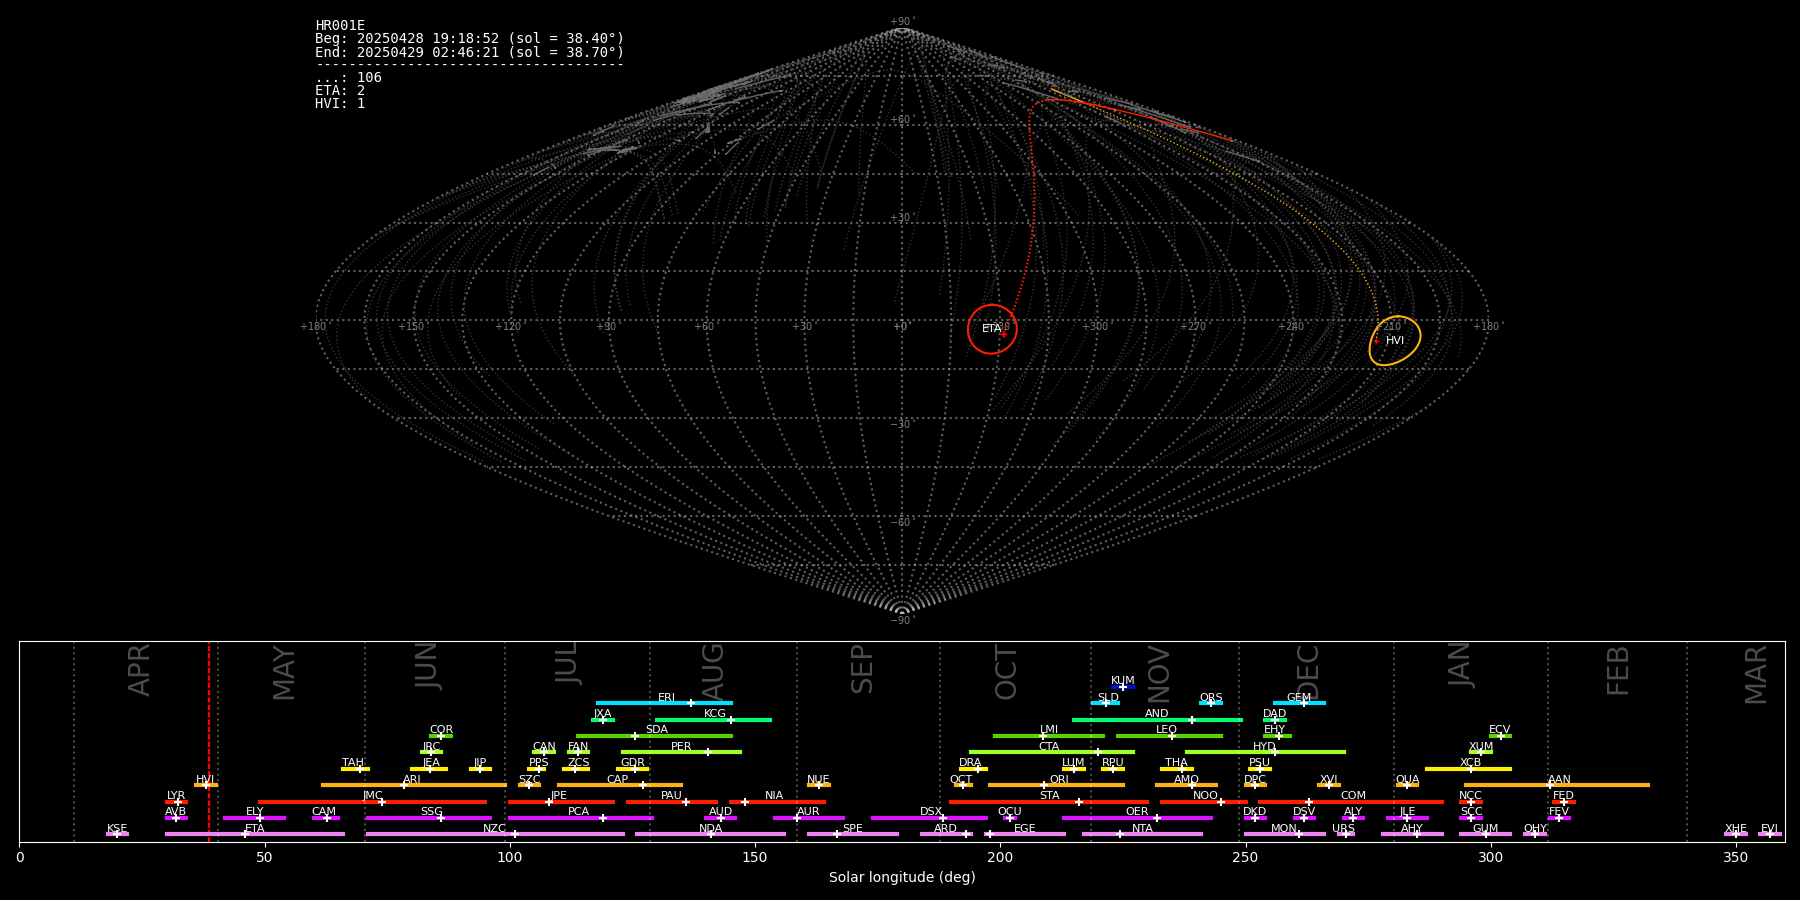Click the +120 right ascension label on map
Screen dimensions: 1800x900
509,327
